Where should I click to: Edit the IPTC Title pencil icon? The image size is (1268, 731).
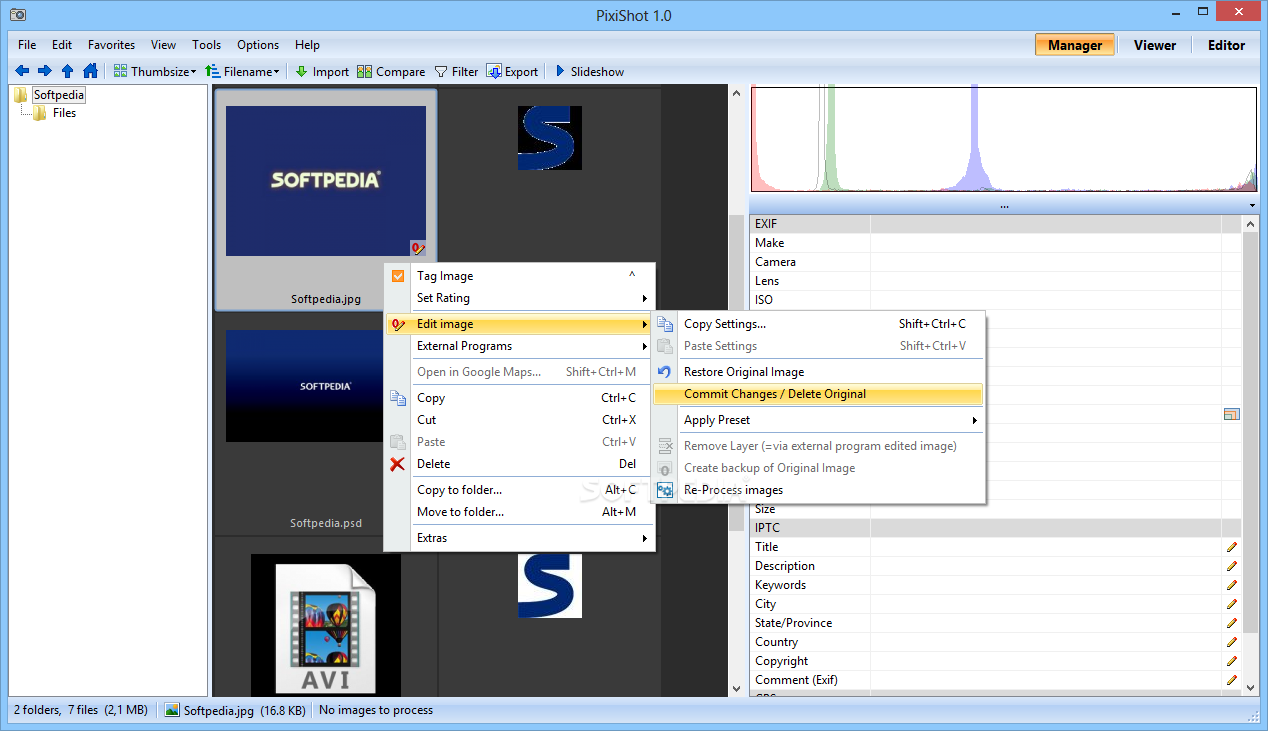(1231, 547)
